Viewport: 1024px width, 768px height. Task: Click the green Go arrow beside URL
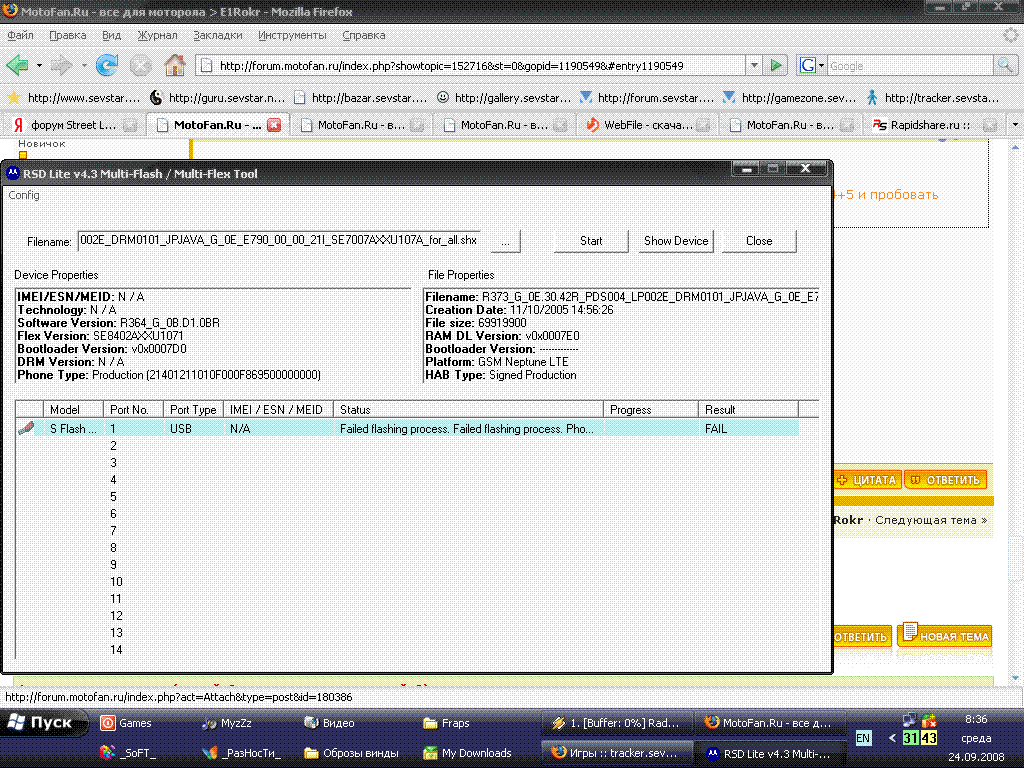click(x=775, y=65)
